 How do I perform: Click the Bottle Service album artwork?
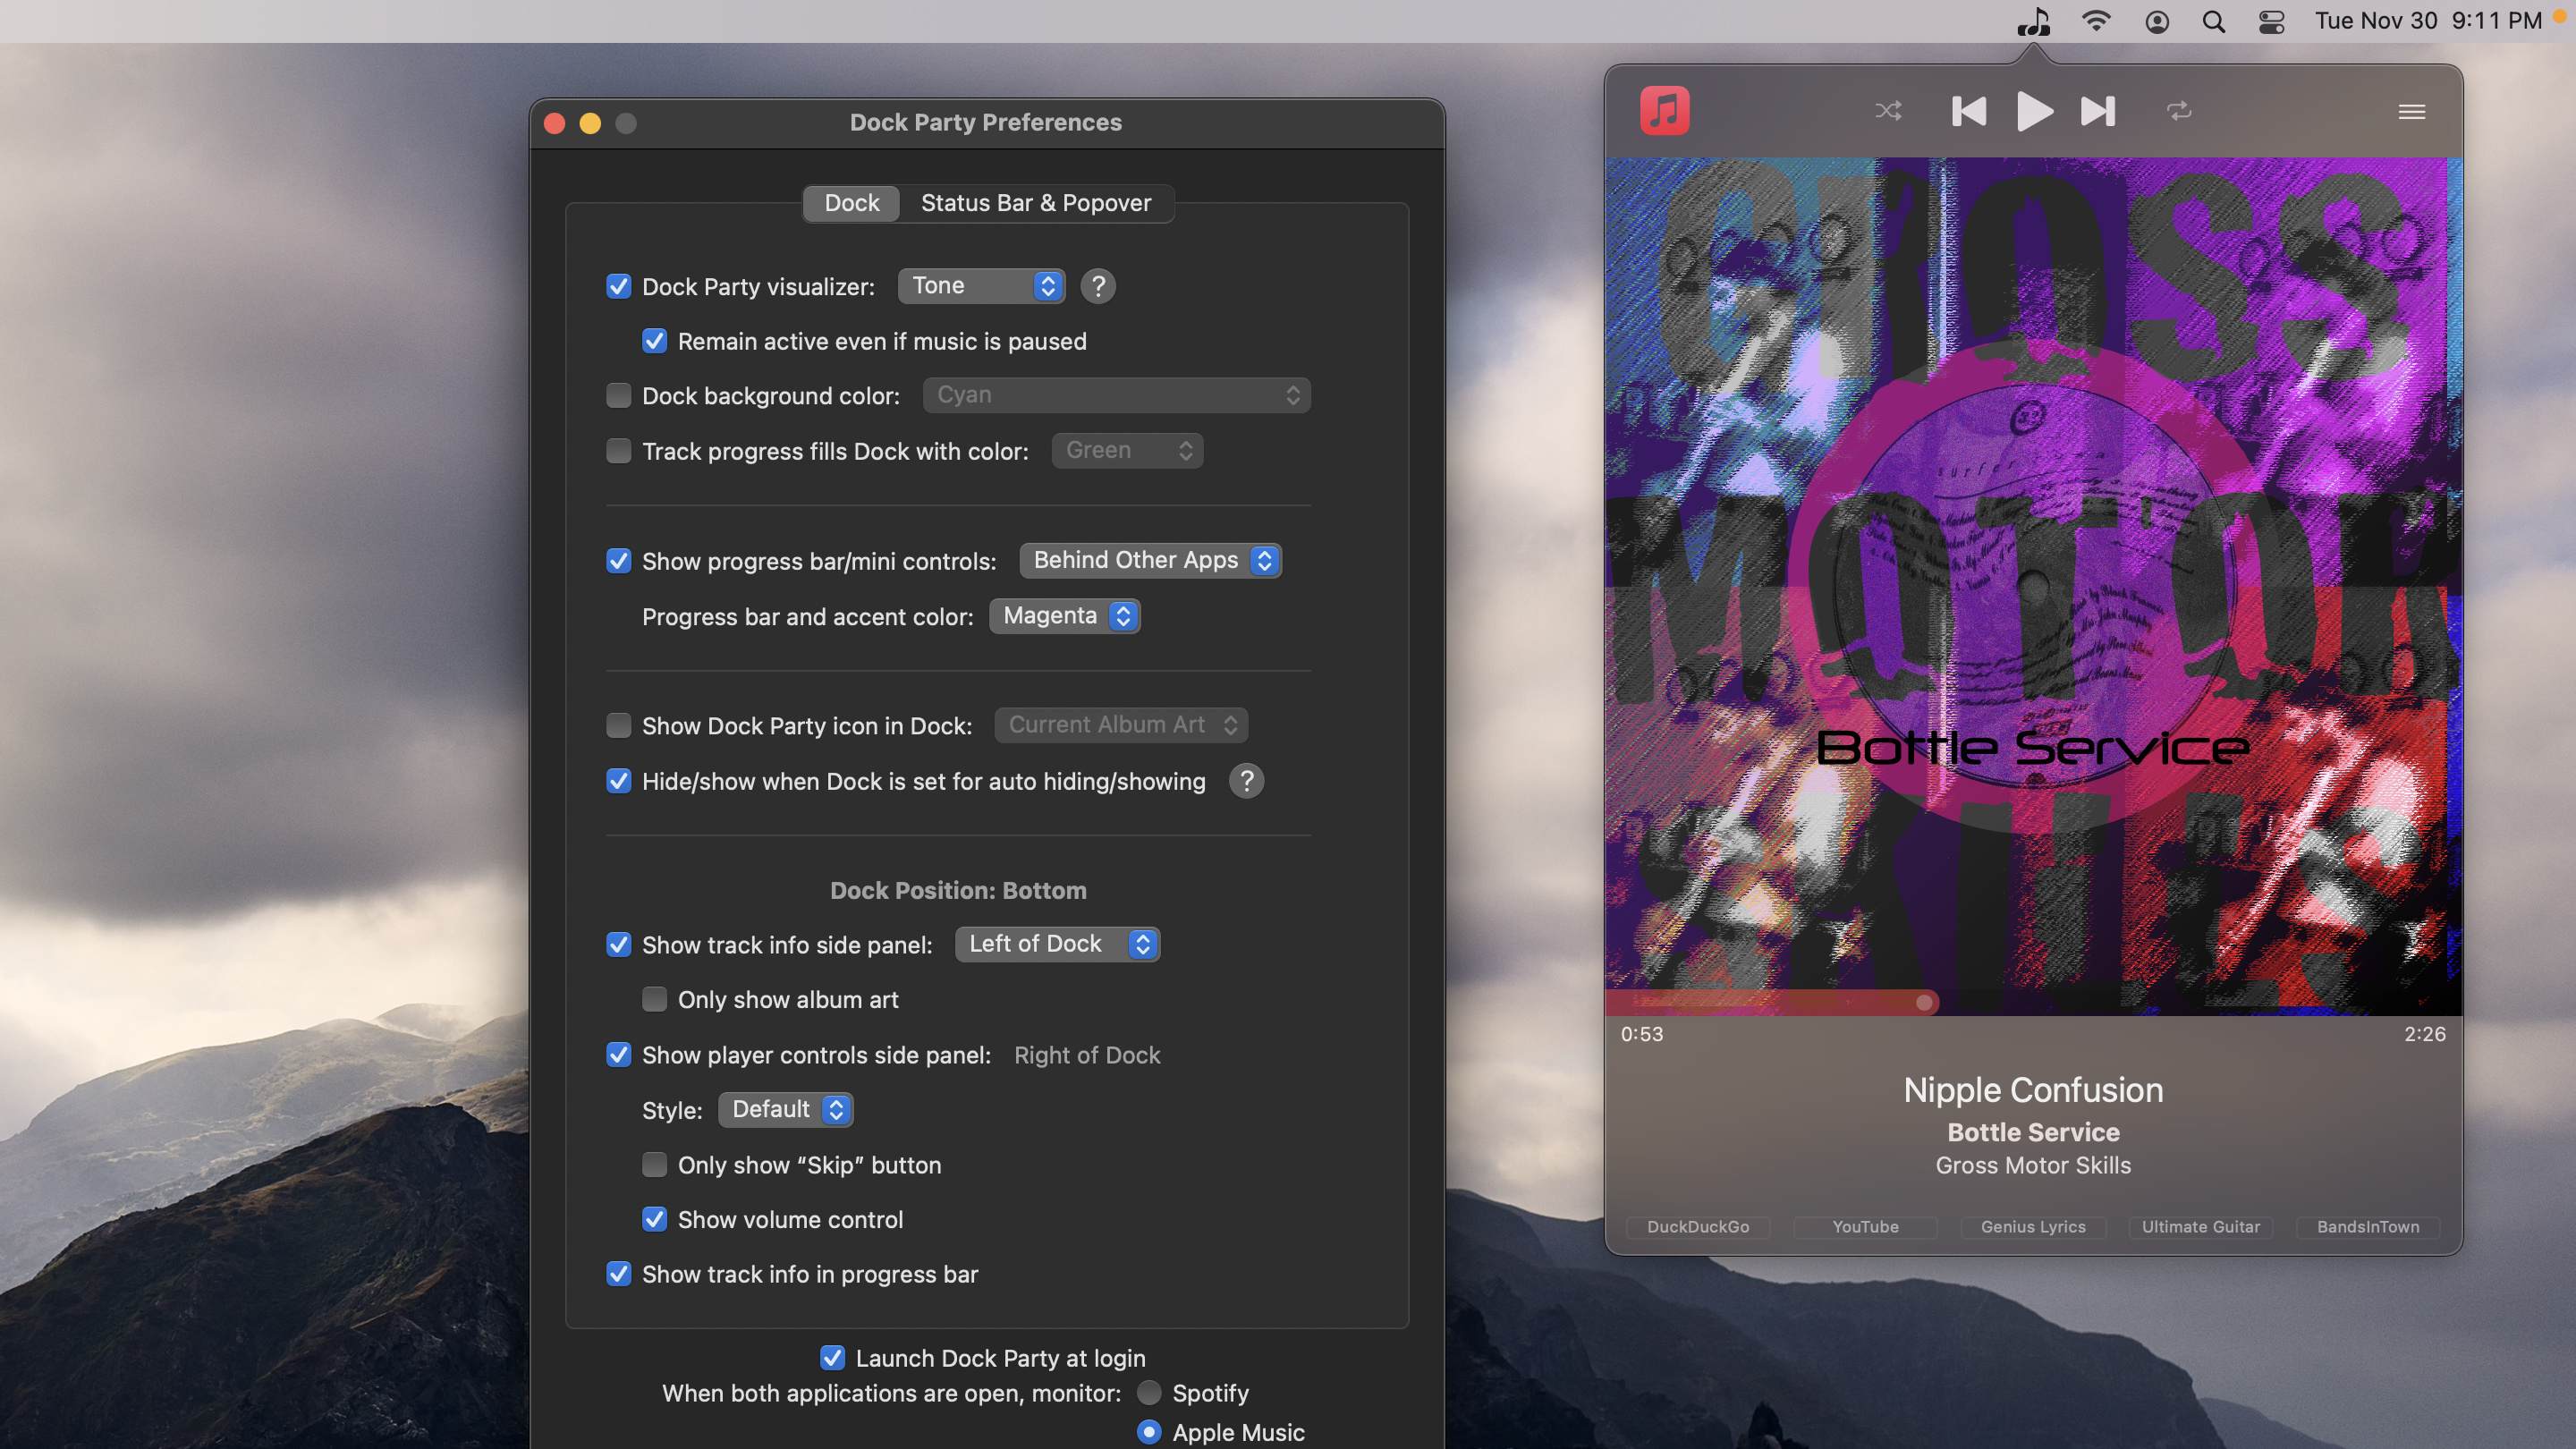click(2033, 586)
